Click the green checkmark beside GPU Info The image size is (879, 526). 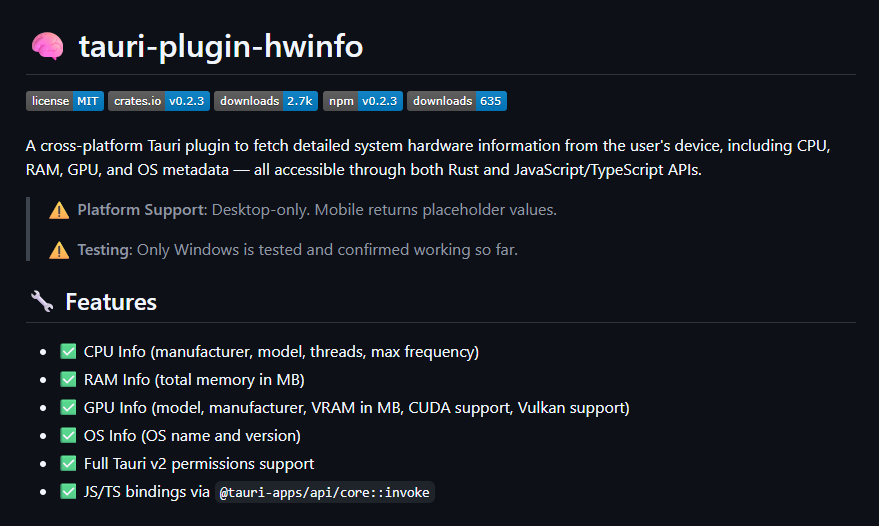(x=68, y=408)
